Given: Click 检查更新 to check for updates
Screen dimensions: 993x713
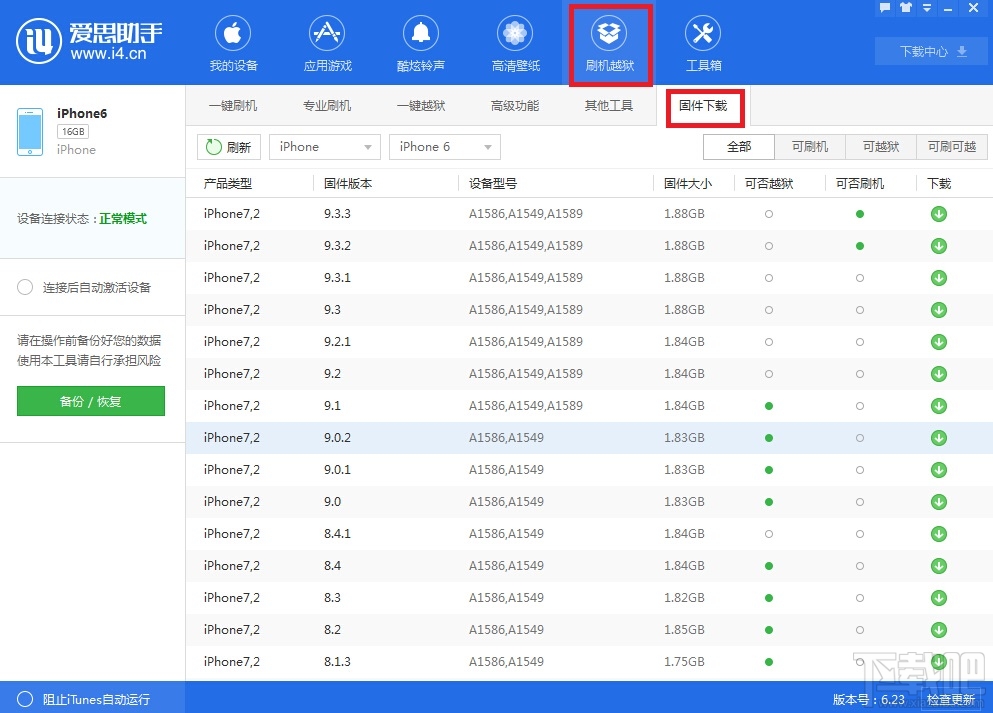Looking at the screenshot, I should pos(950,700).
